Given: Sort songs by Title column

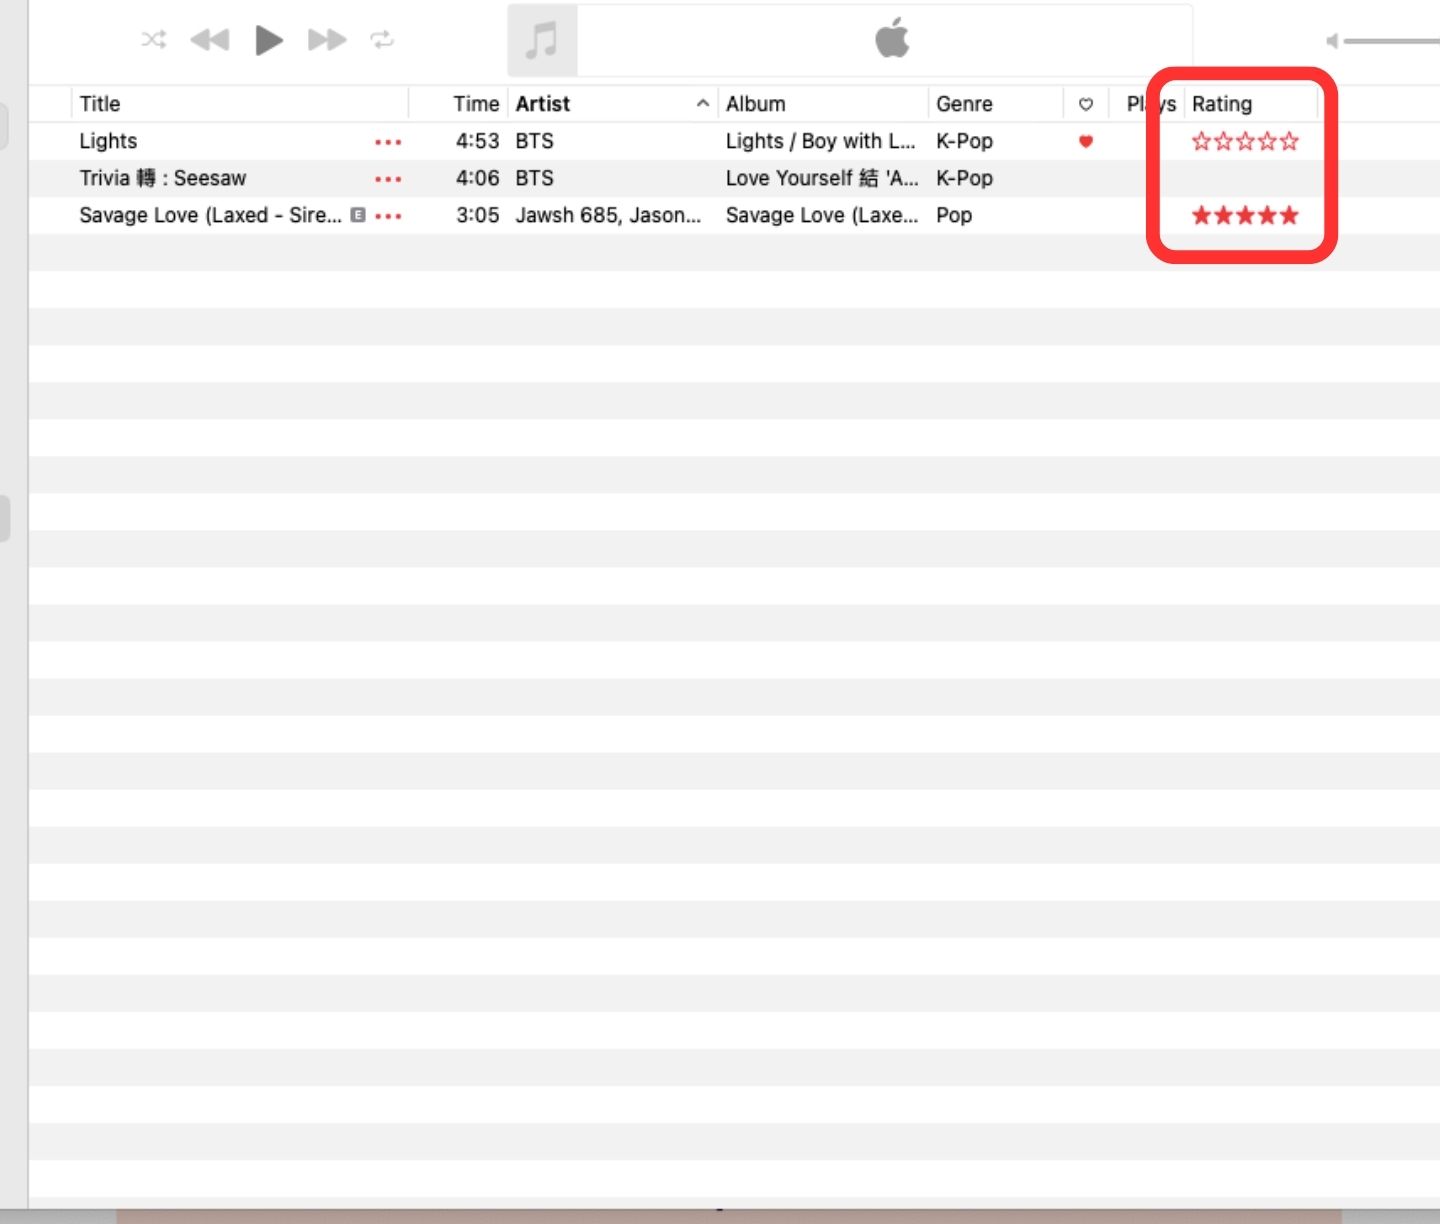Looking at the screenshot, I should click(x=100, y=104).
